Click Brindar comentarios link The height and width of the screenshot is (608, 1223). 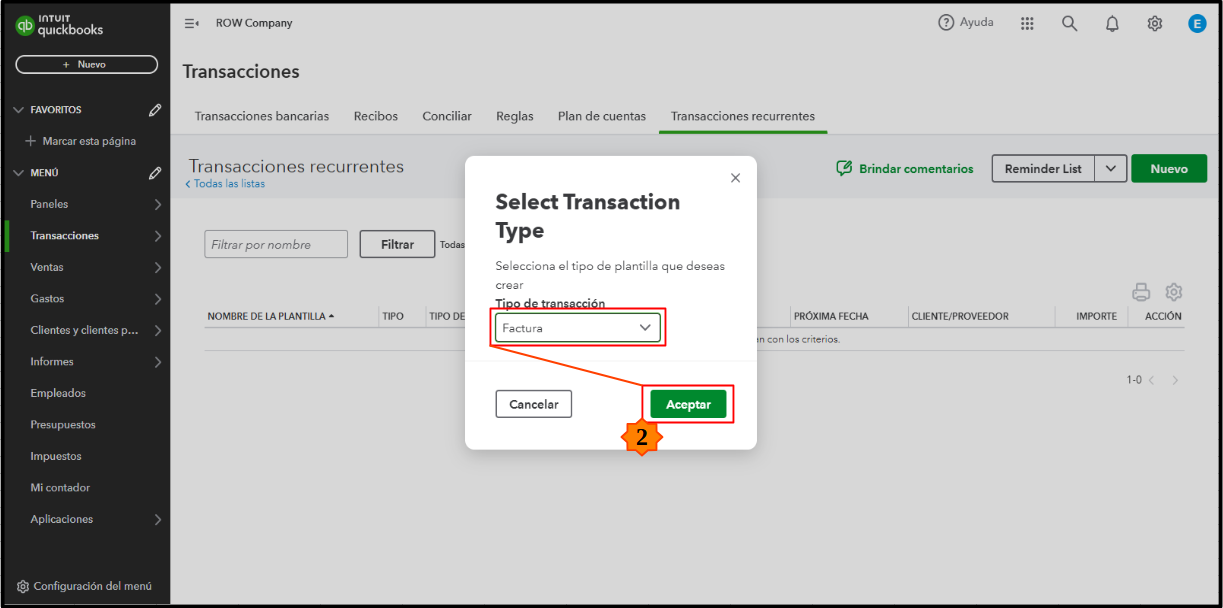905,169
